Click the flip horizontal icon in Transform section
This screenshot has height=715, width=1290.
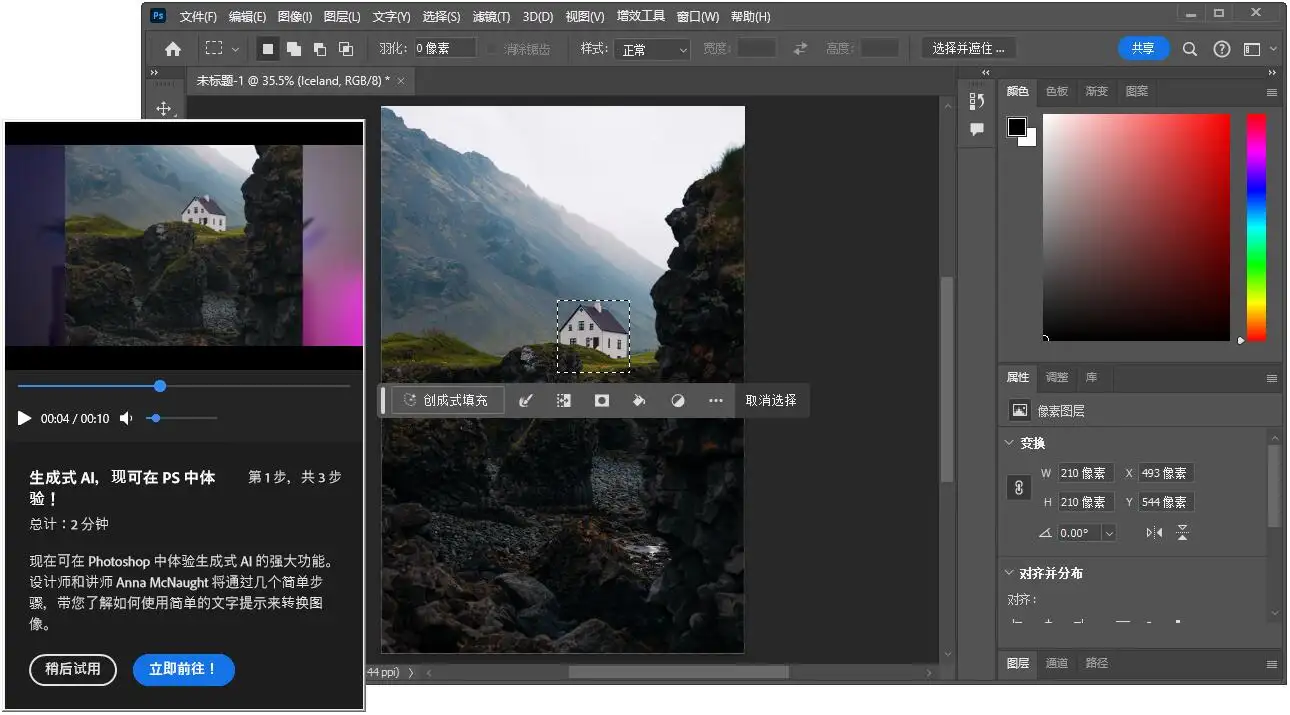[x=1153, y=532]
